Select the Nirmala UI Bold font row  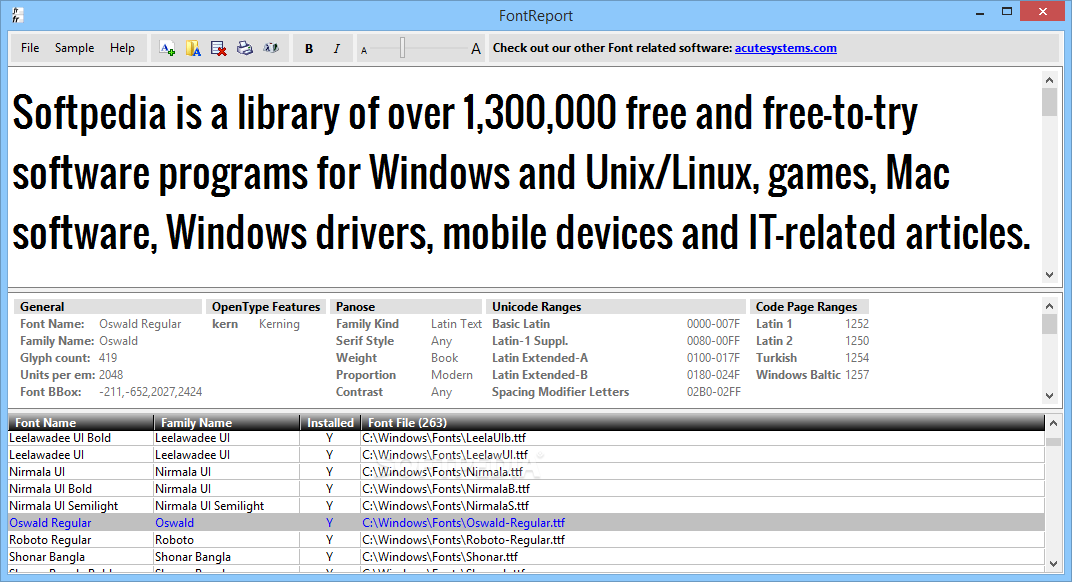click(x=526, y=489)
